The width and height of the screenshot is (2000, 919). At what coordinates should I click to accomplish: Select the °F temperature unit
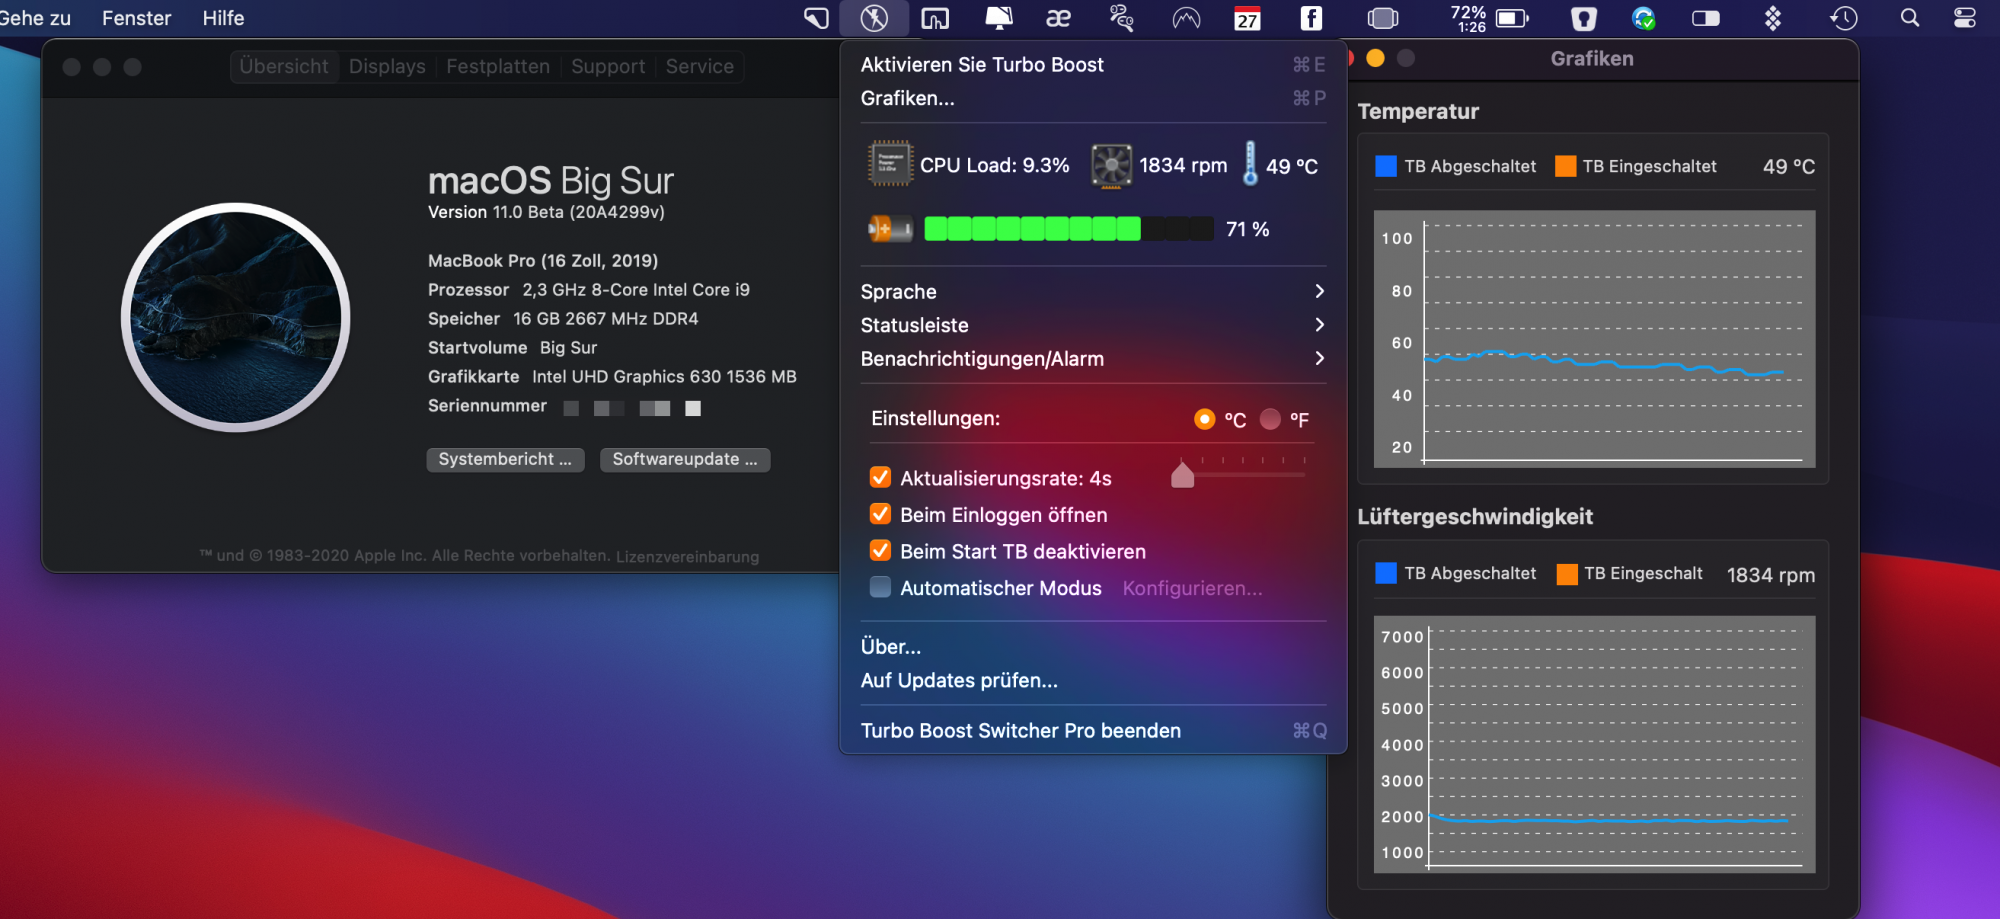(x=1270, y=419)
